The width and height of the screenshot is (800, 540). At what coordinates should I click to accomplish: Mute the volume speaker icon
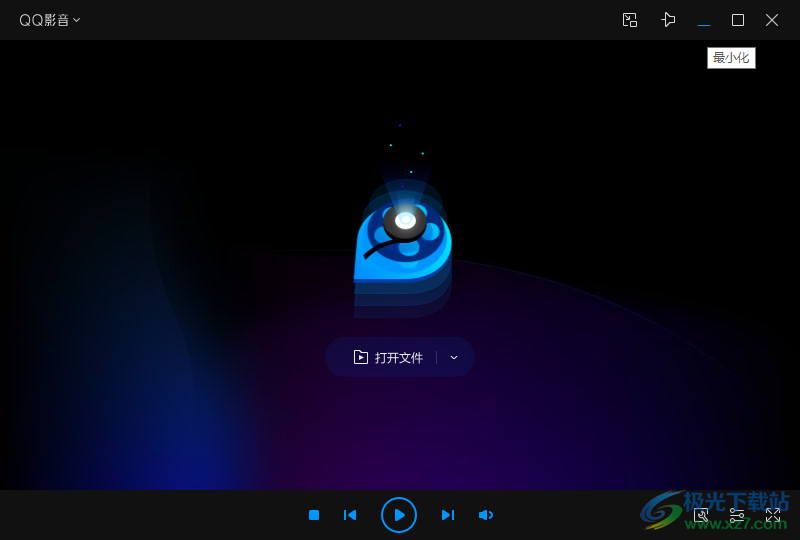pos(486,515)
